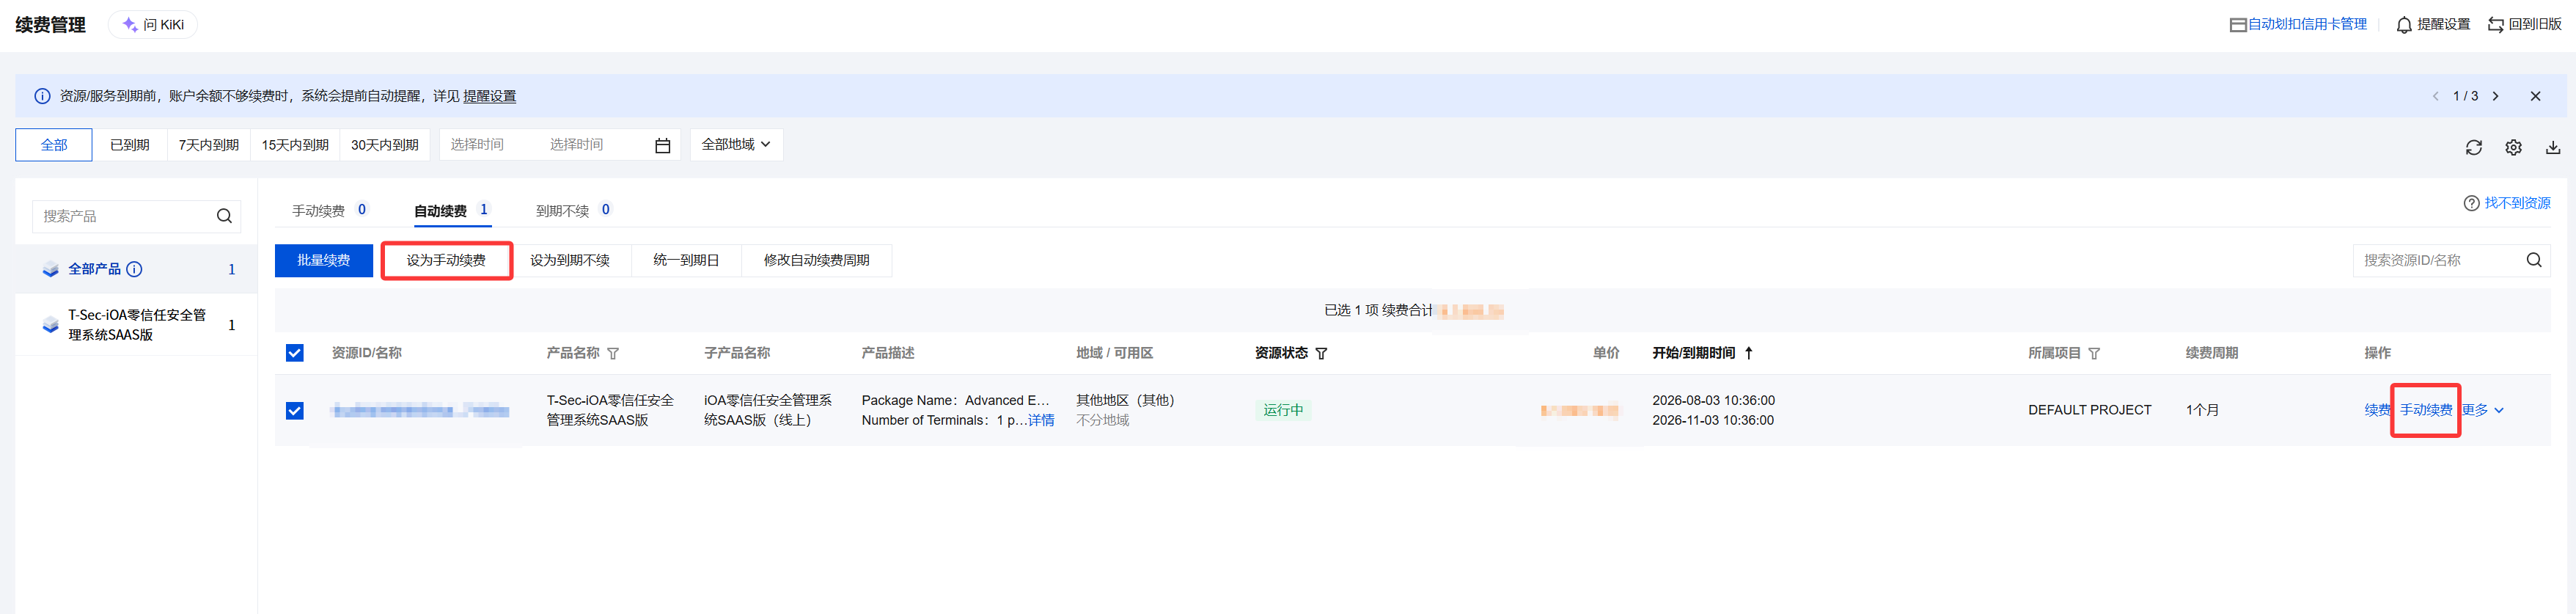Expand the 更多 actions dropdown
This screenshot has height=614, width=2576.
2482,410
